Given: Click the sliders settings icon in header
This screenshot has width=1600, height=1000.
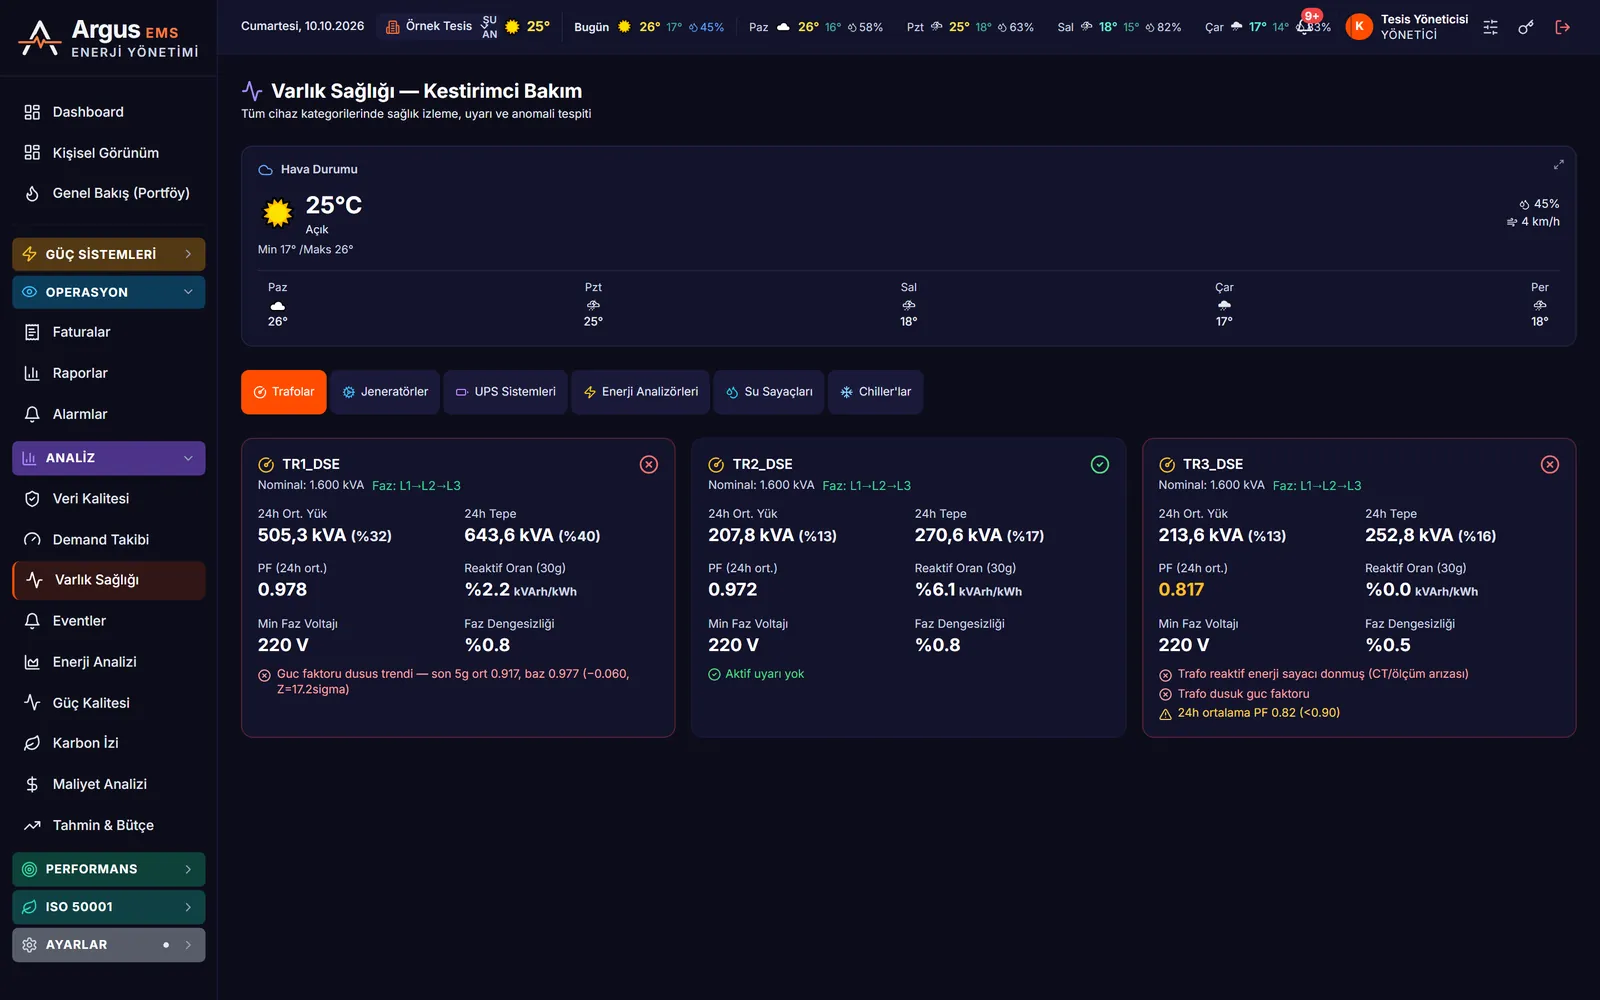Looking at the screenshot, I should coord(1490,27).
